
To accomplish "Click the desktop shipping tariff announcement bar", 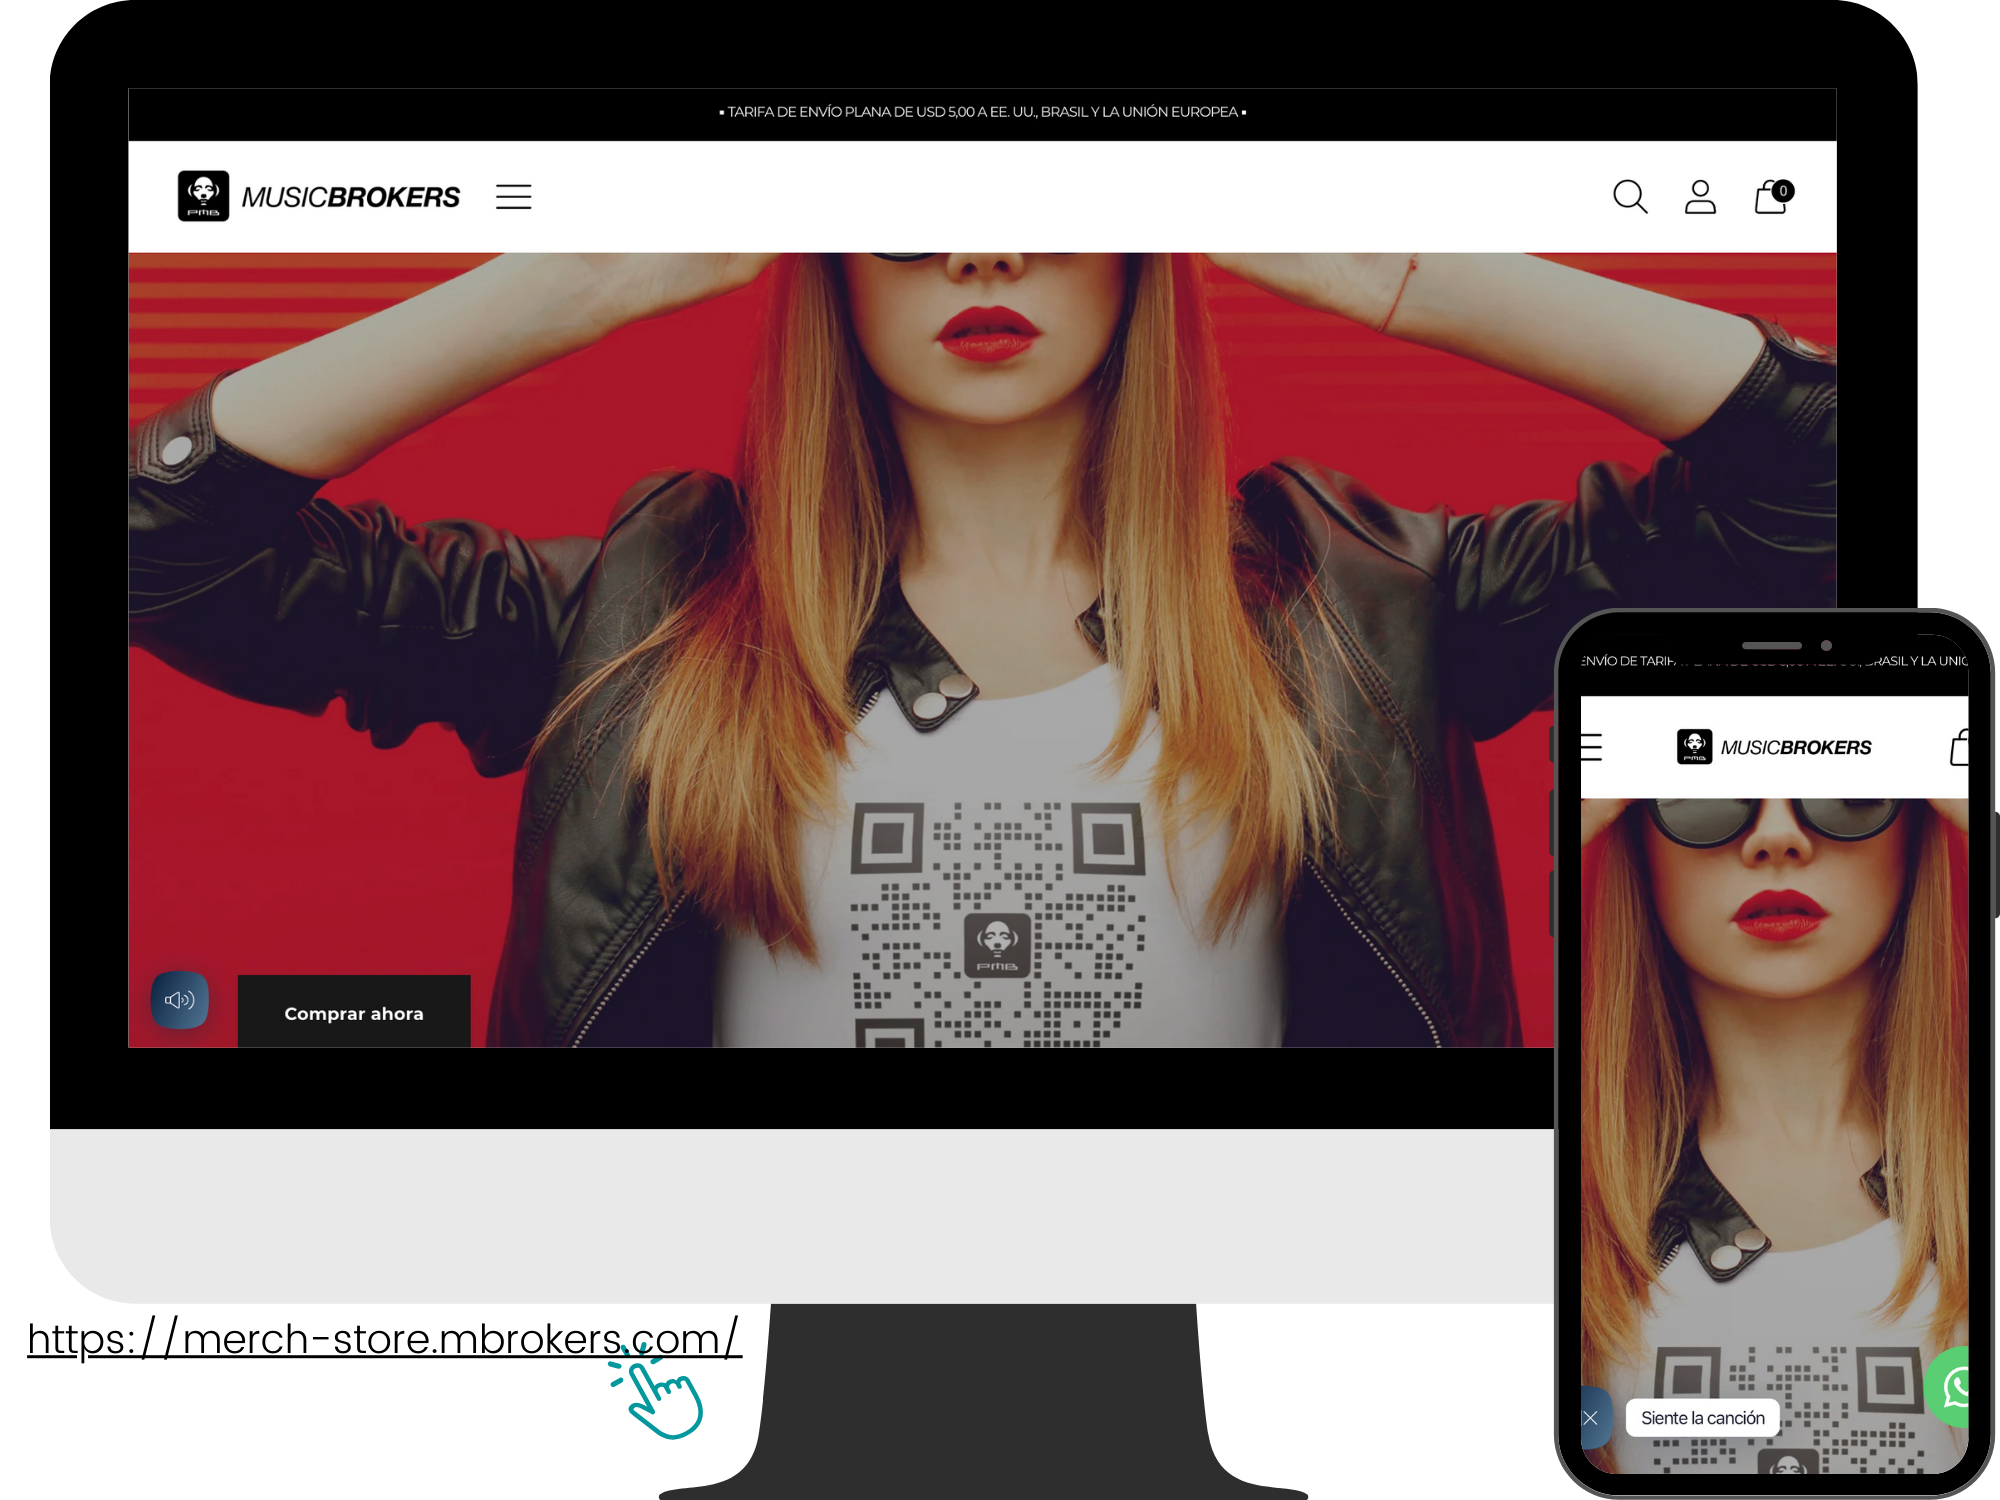I will (982, 112).
